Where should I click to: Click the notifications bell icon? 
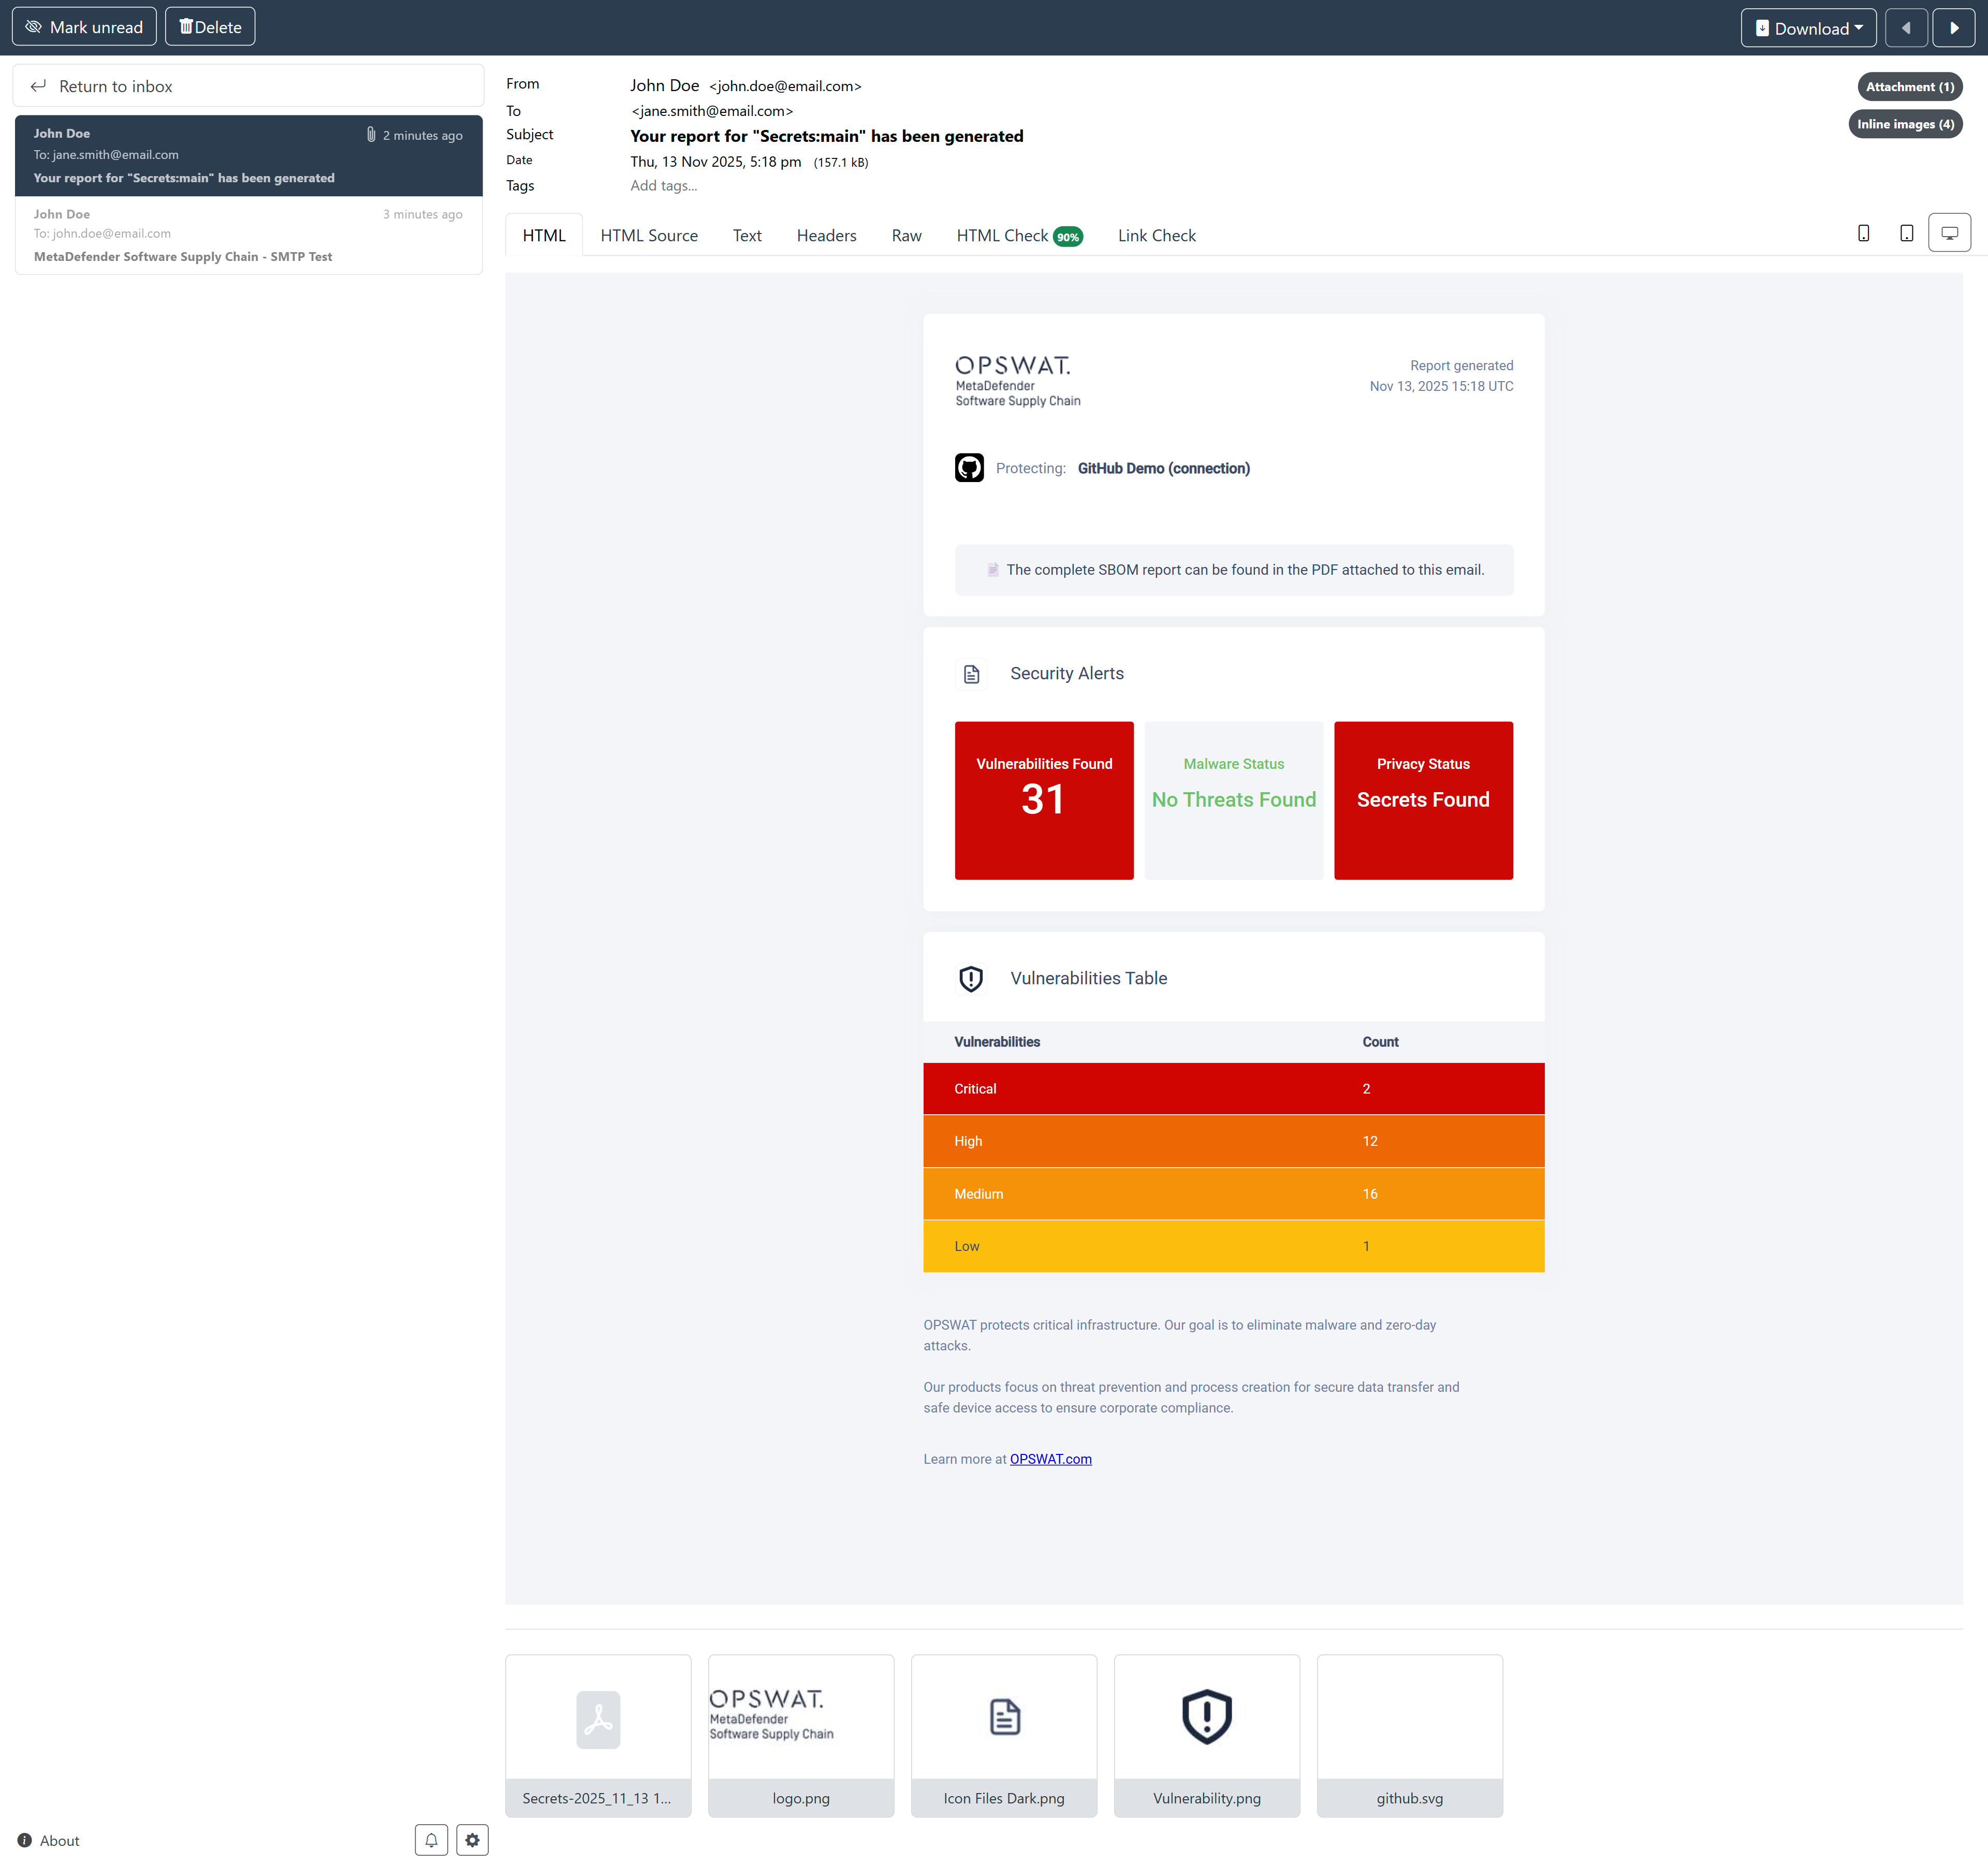point(431,1840)
